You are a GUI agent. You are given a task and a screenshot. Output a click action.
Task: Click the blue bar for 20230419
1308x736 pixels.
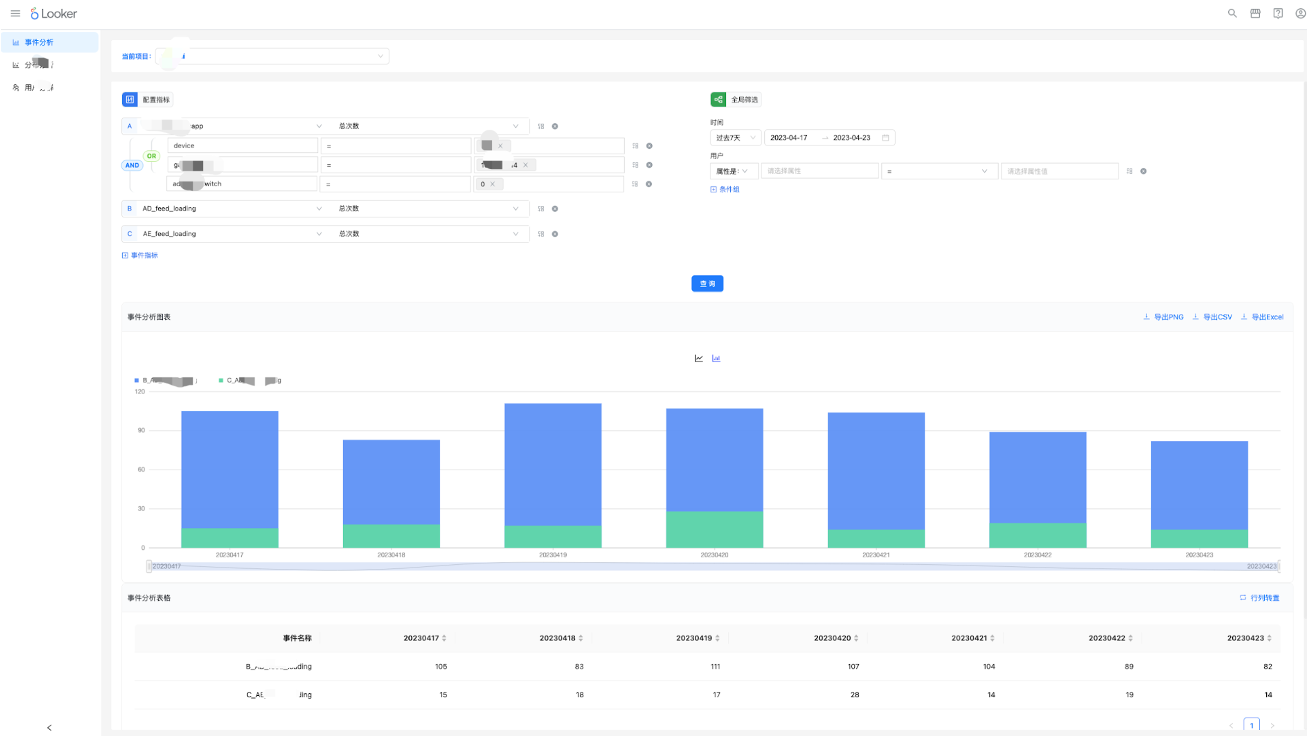553,464
